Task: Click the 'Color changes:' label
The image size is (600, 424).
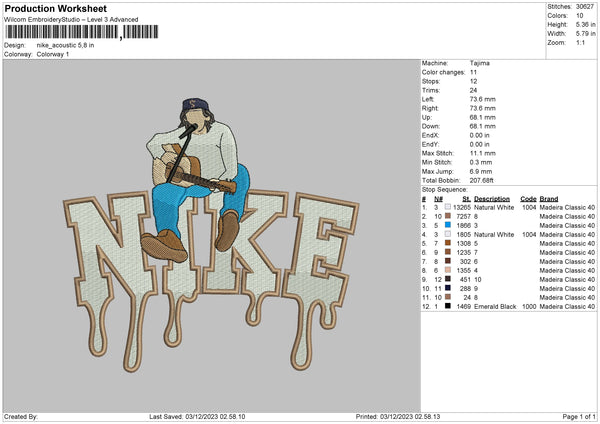Action: pos(443,72)
